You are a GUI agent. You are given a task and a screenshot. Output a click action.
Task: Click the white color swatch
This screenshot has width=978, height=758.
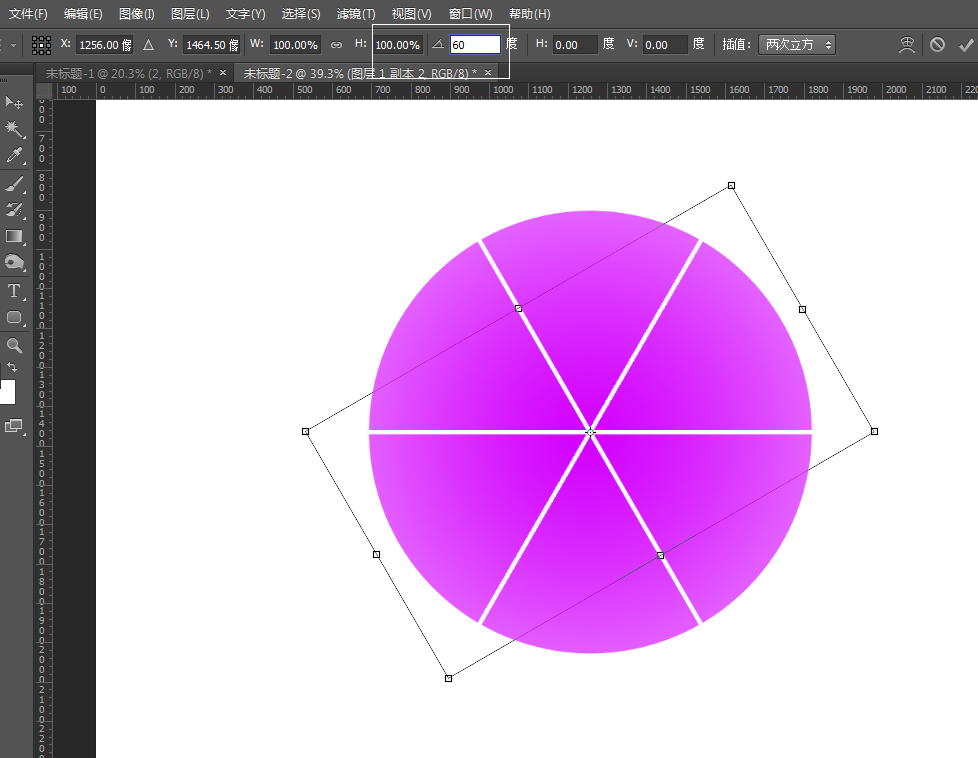coord(7,392)
